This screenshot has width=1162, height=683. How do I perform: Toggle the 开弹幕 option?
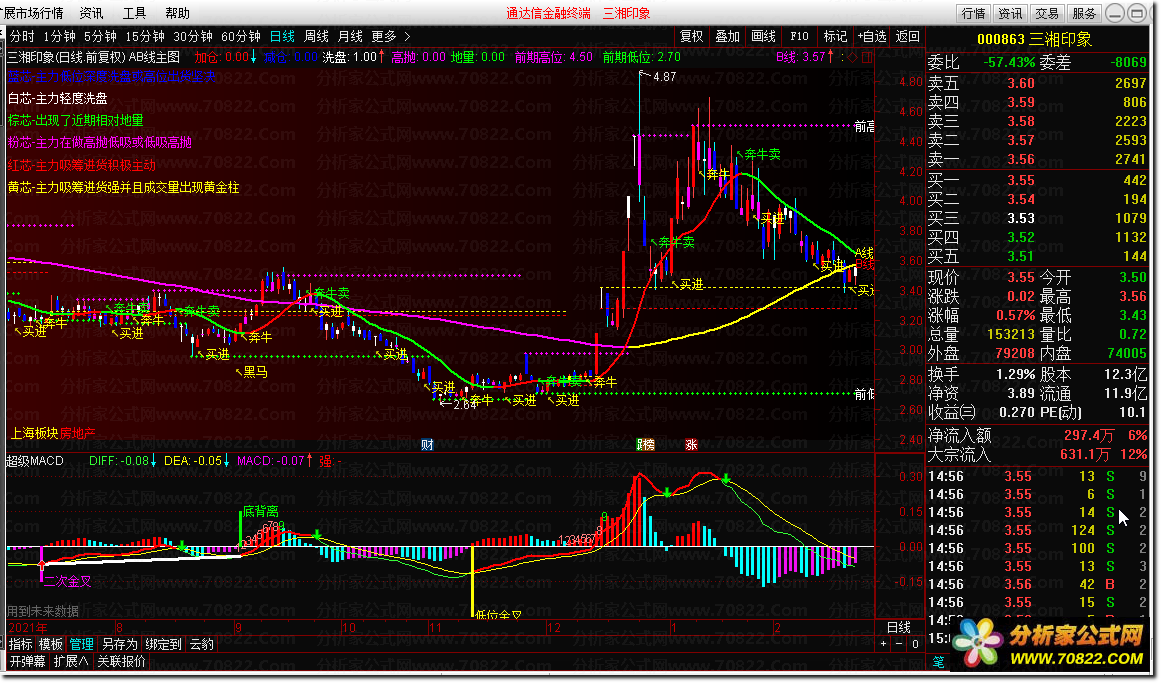coord(27,662)
